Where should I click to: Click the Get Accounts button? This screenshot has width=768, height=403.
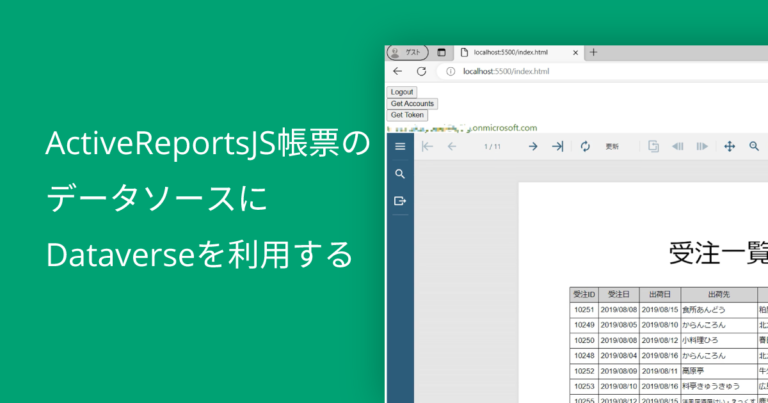(x=412, y=103)
